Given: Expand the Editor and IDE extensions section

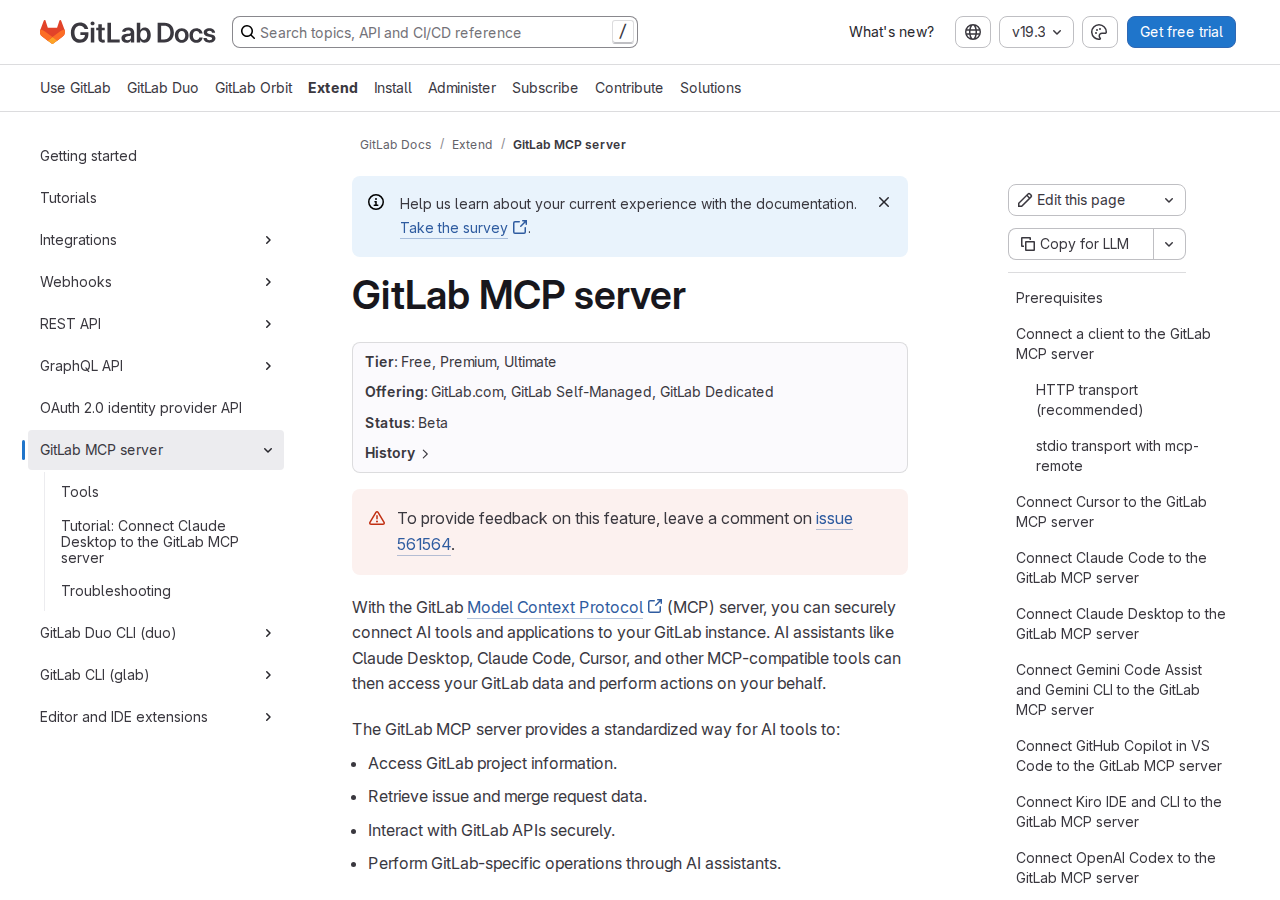Looking at the screenshot, I should pos(268,717).
